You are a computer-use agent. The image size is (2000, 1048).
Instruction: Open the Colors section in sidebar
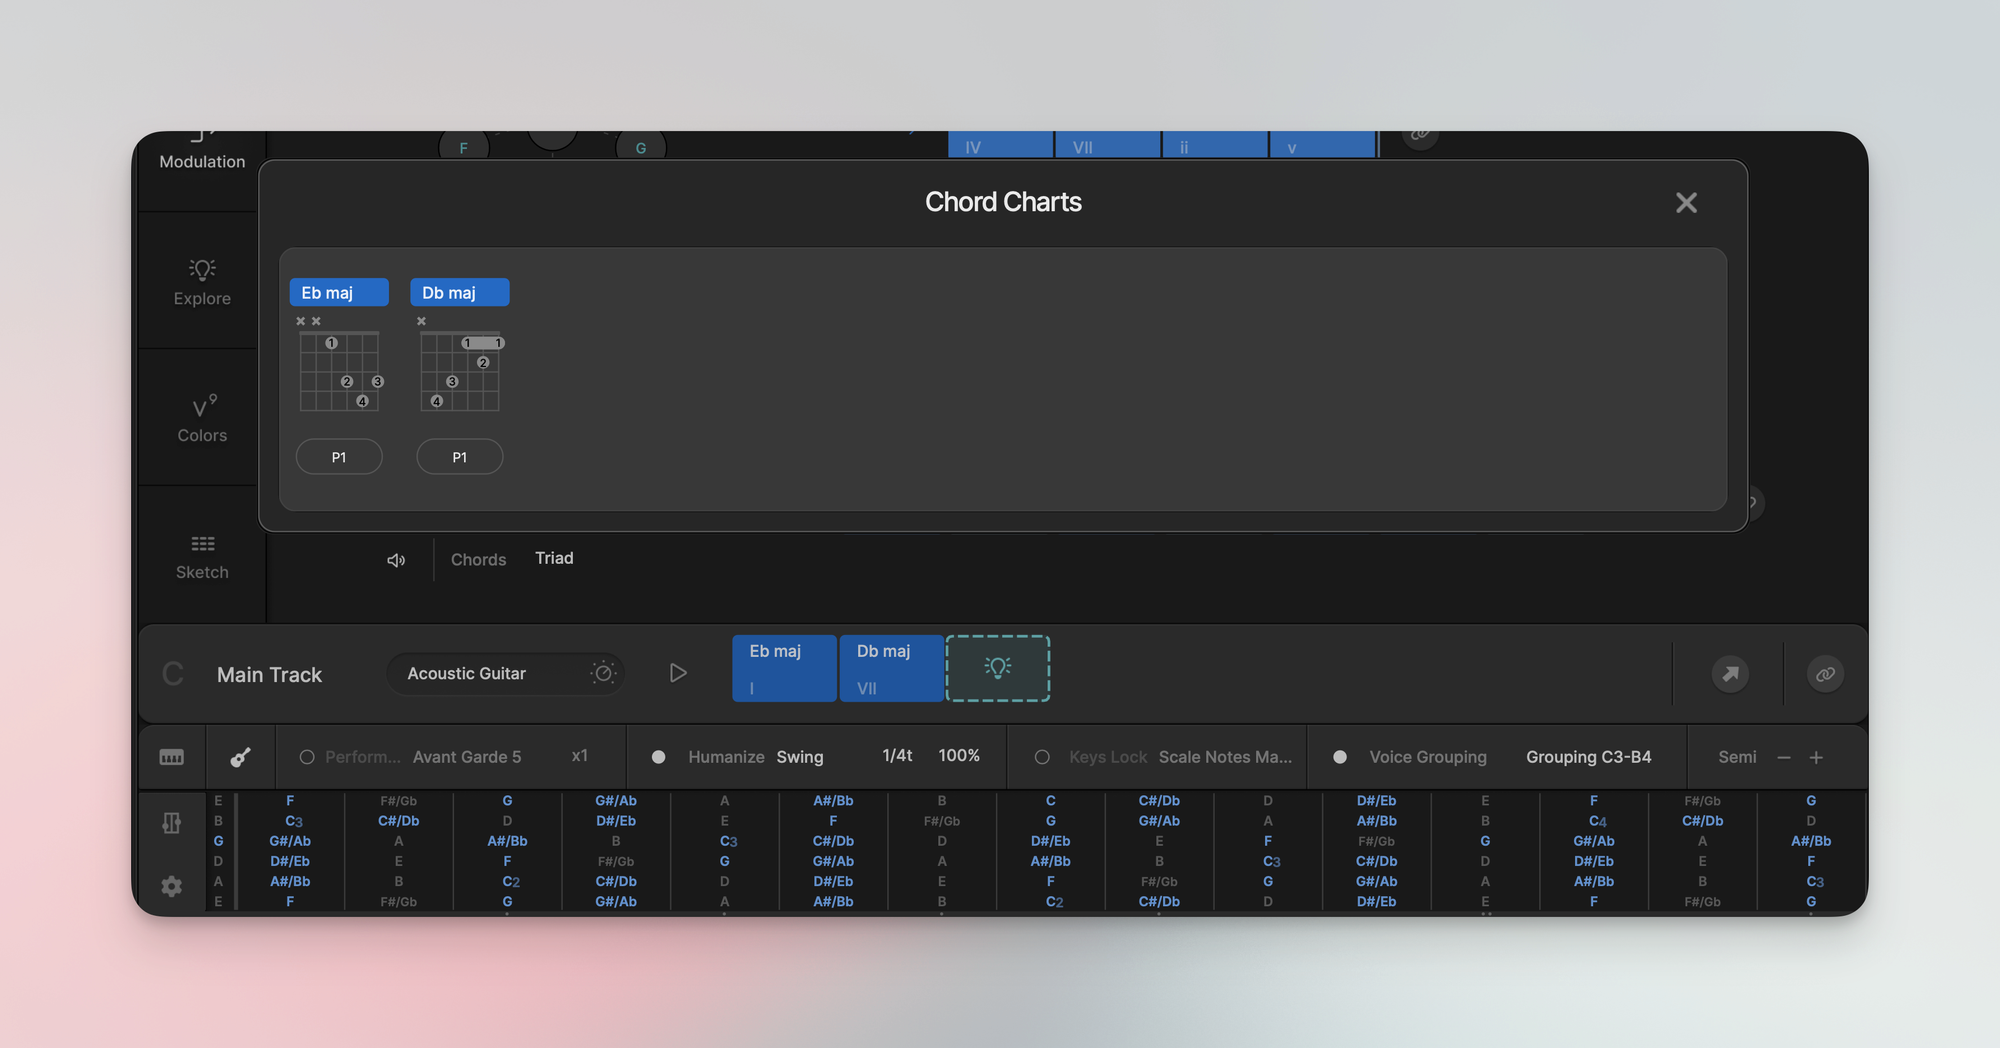[x=202, y=419]
